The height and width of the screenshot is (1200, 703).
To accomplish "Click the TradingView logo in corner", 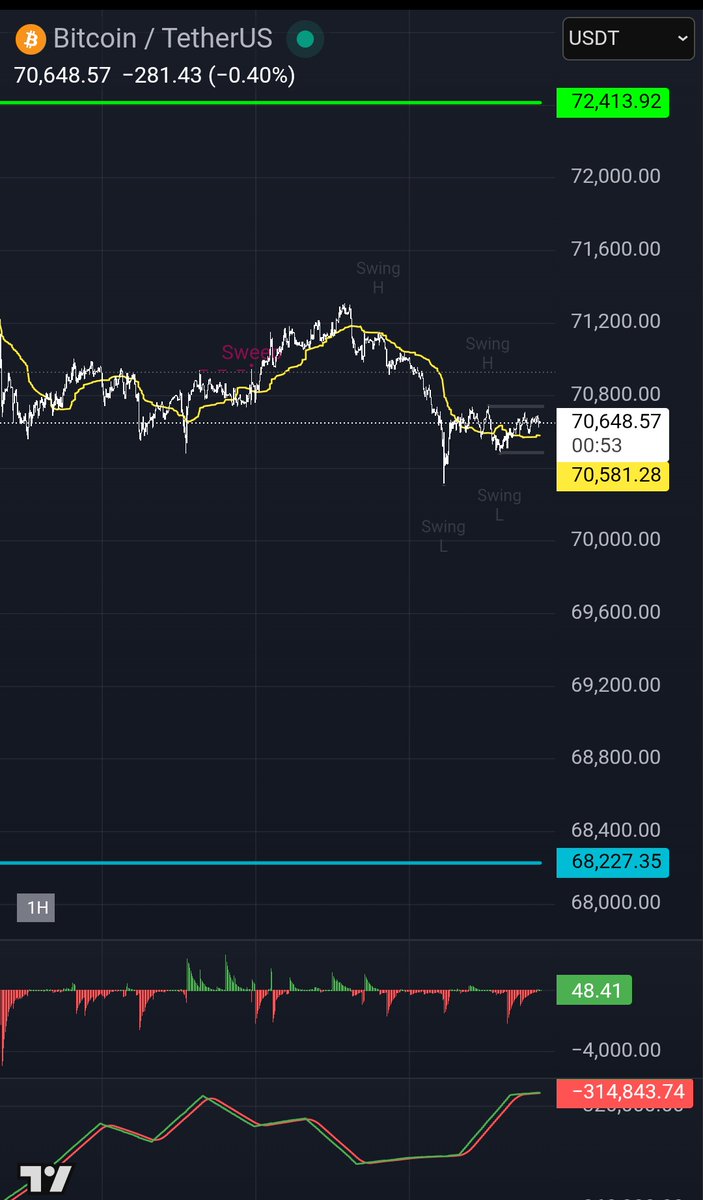I will click(x=46, y=1178).
